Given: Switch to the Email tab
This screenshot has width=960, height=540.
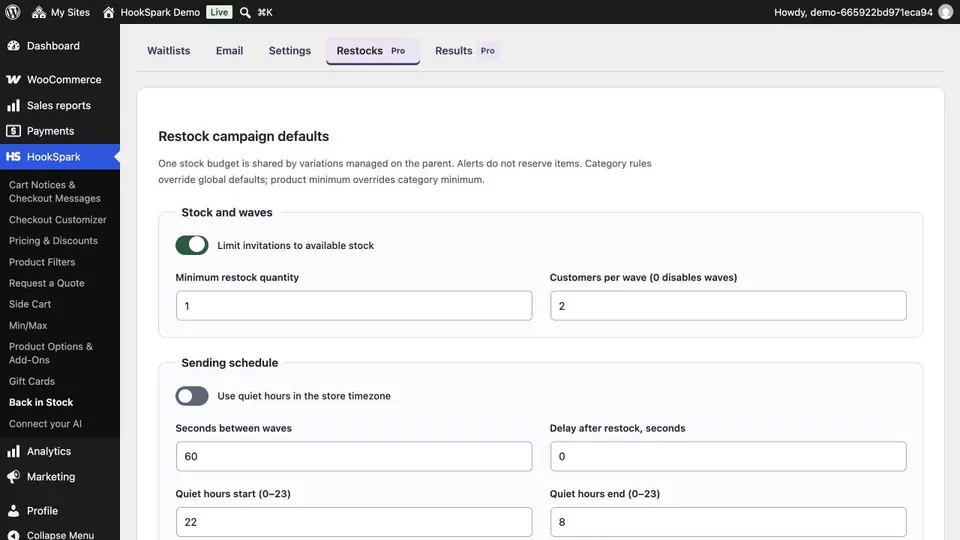Looking at the screenshot, I should [230, 51].
